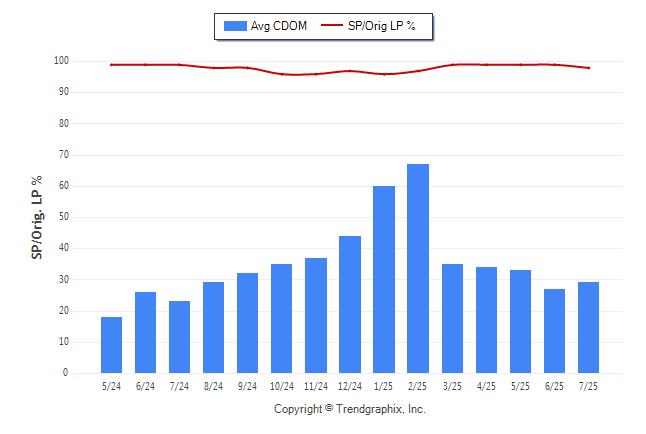This screenshot has width=646, height=434.
Task: Click the 1/25 x-axis label
Action: pos(384,387)
